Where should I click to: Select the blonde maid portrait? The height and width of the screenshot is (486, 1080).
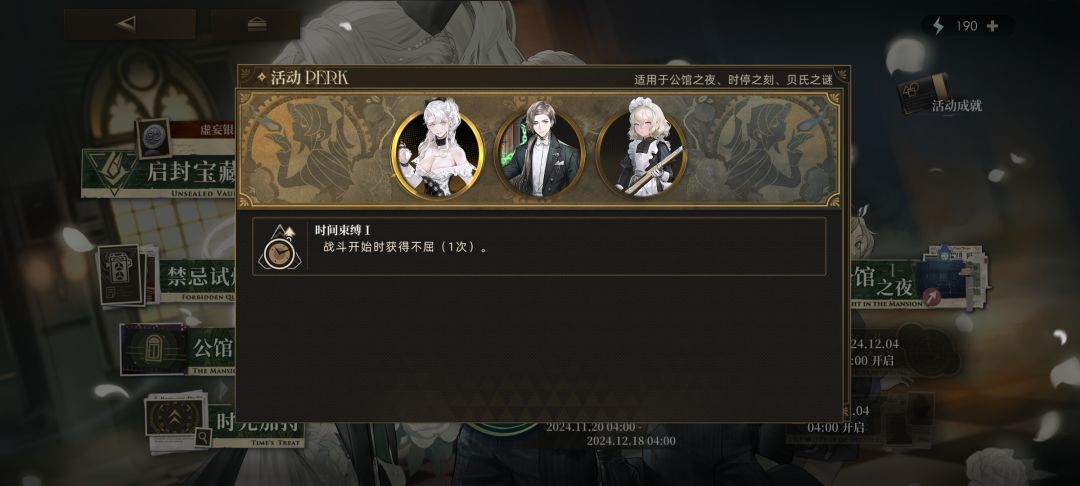click(641, 156)
